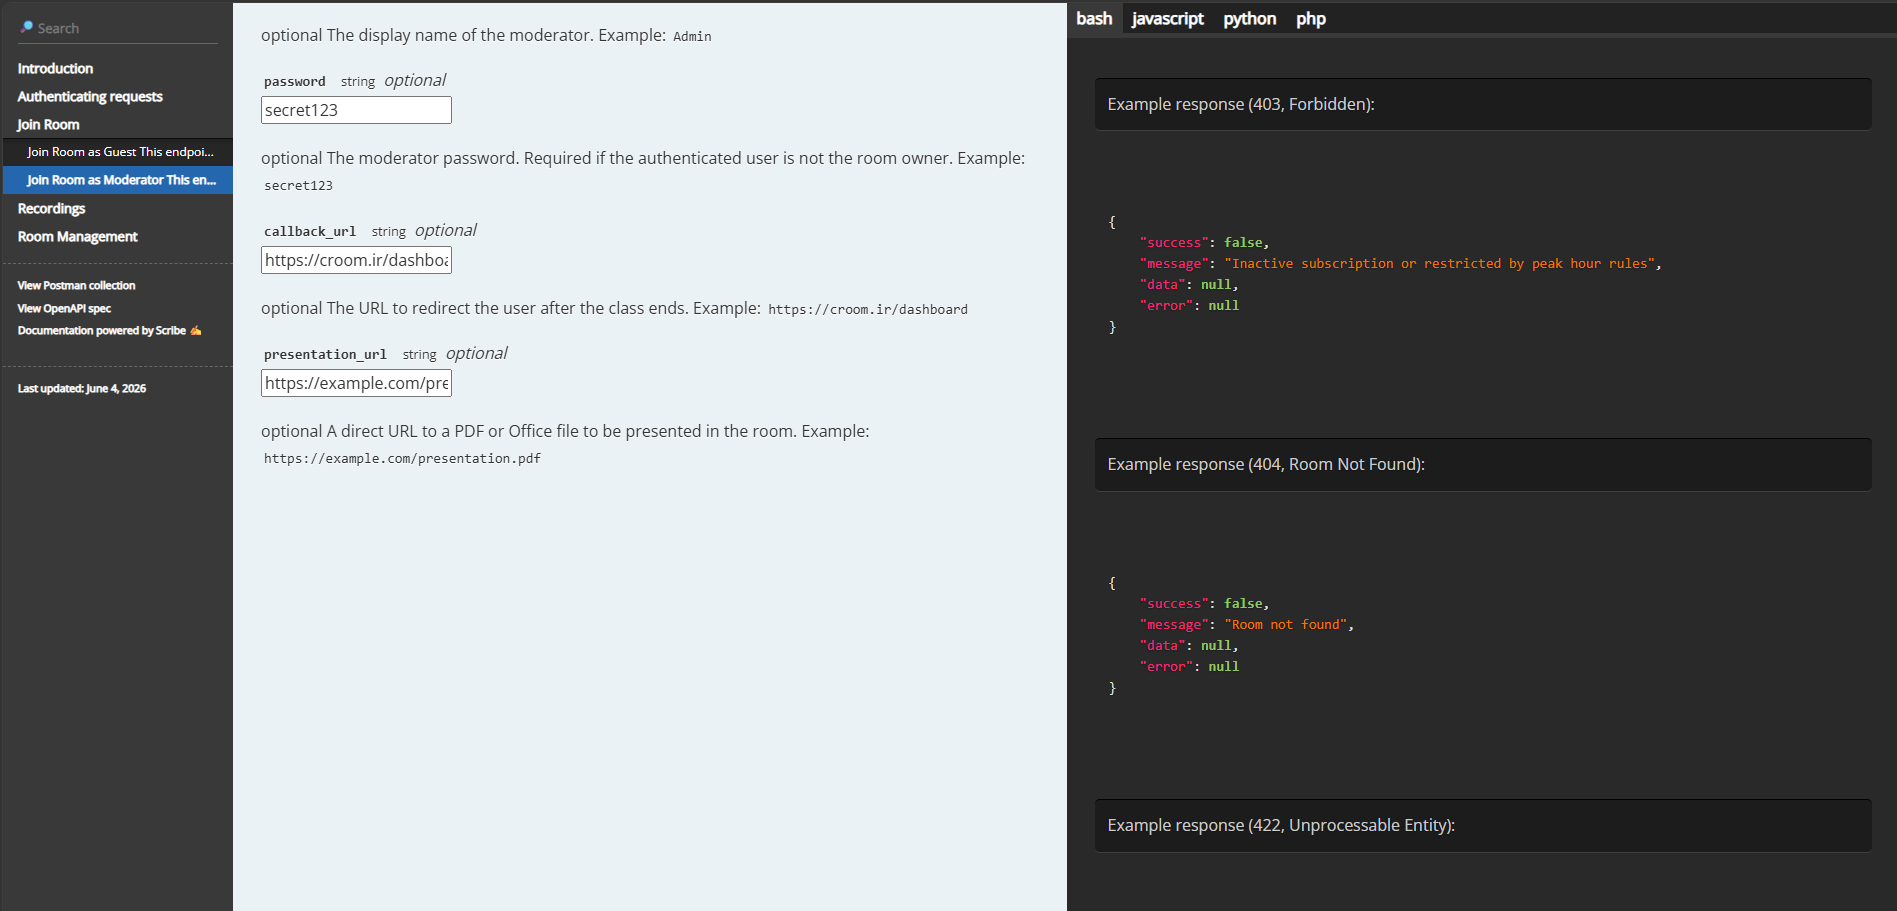The width and height of the screenshot is (1897, 911).
Task: Expand the Room Management sidebar group
Action: 77,237
